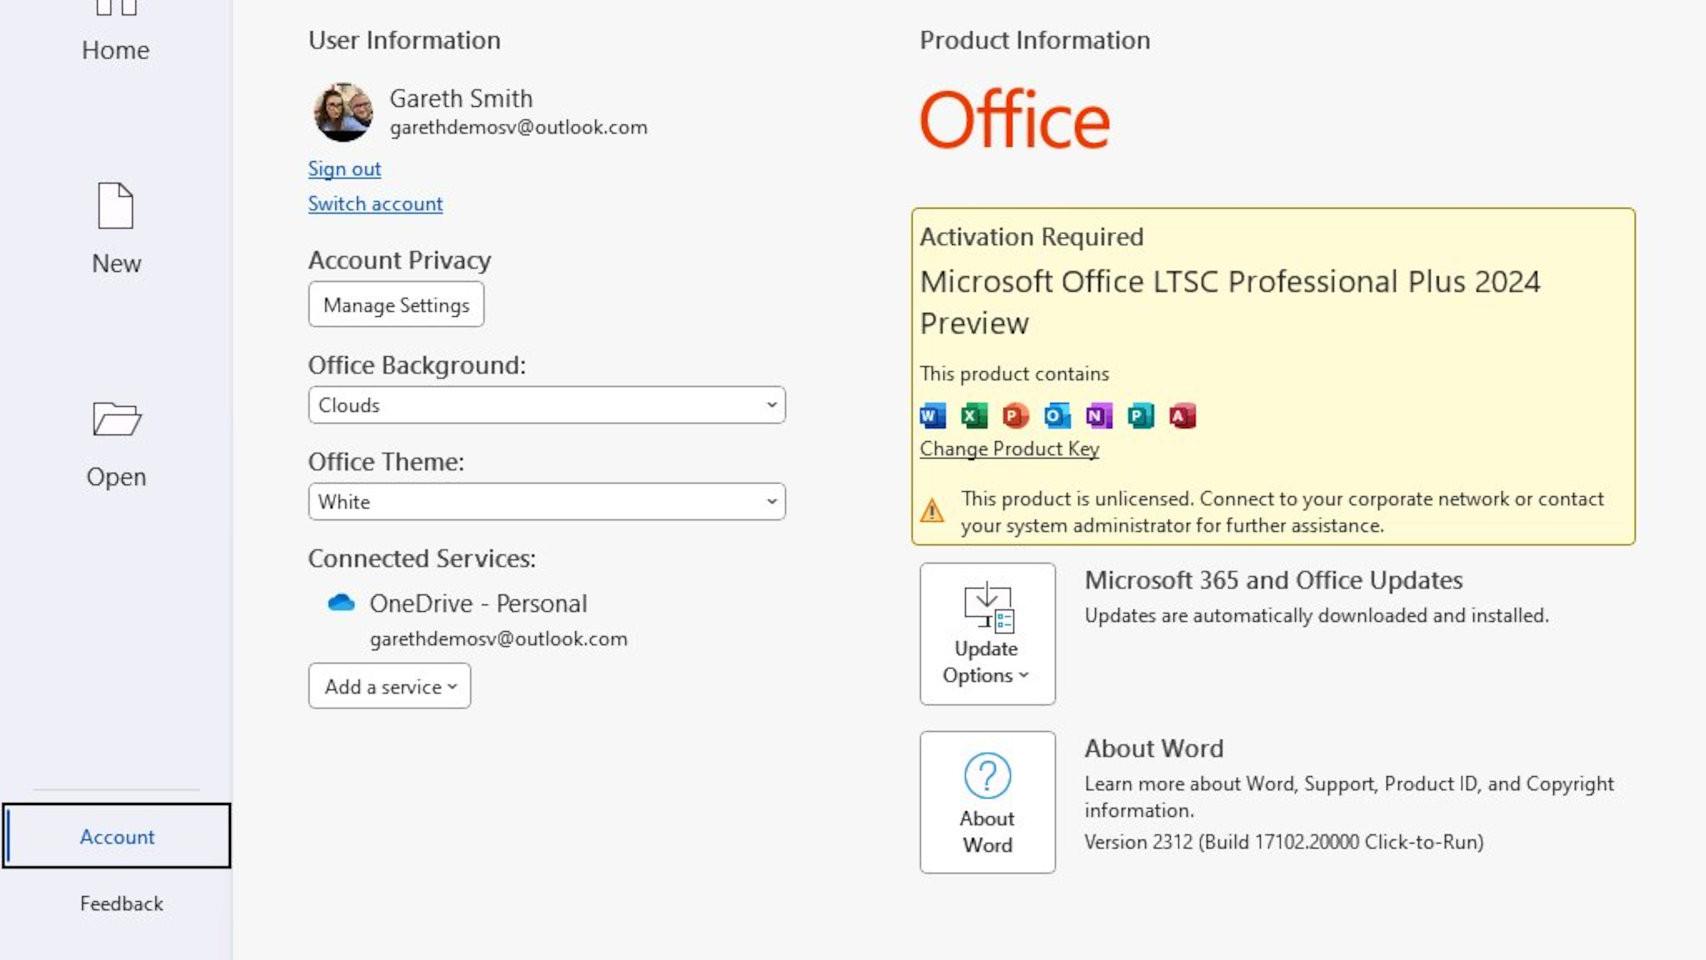Click the Version 2312 build text
This screenshot has height=960, width=1706.
(x=1284, y=842)
